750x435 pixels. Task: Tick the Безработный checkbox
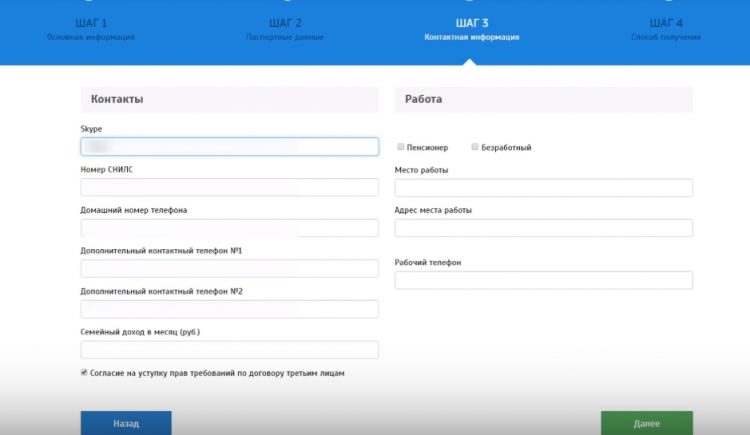[x=475, y=147]
